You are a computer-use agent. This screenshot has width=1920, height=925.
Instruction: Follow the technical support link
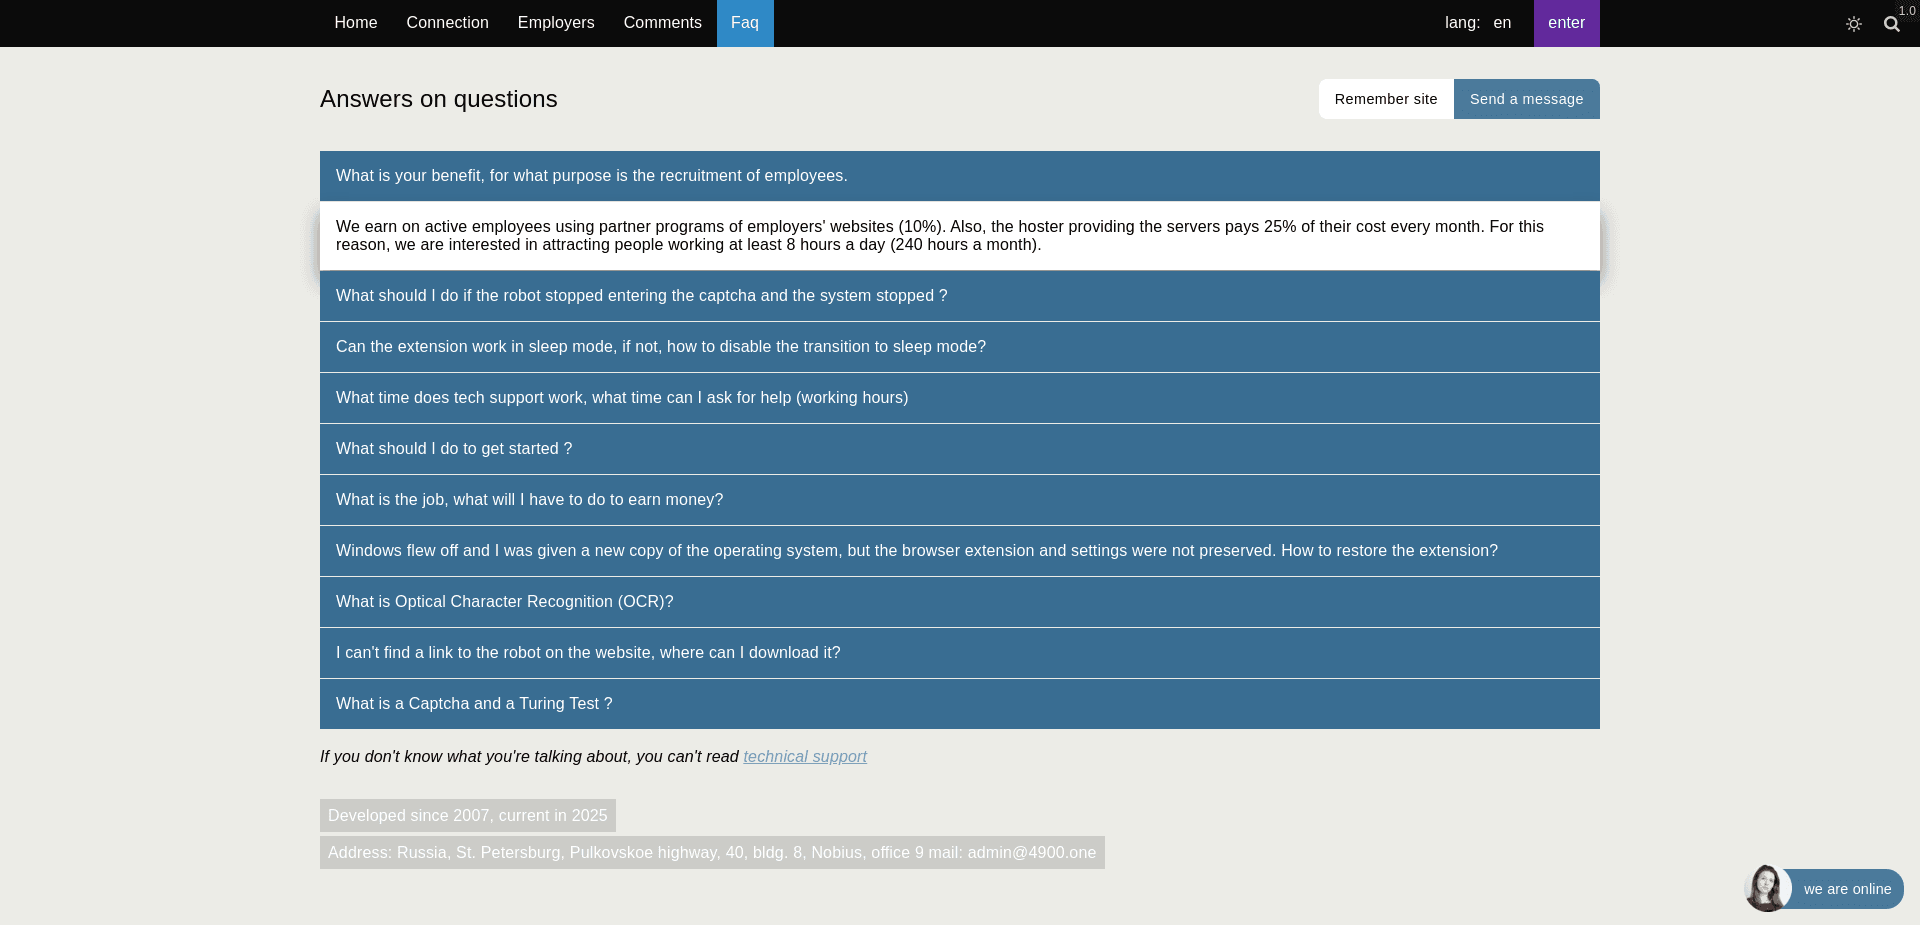805,757
